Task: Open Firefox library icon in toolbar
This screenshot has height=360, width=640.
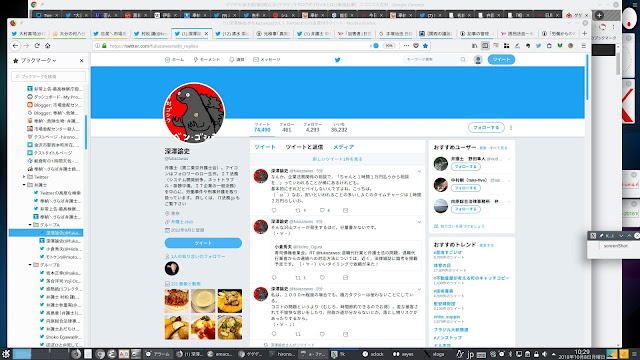Action: click(474, 46)
